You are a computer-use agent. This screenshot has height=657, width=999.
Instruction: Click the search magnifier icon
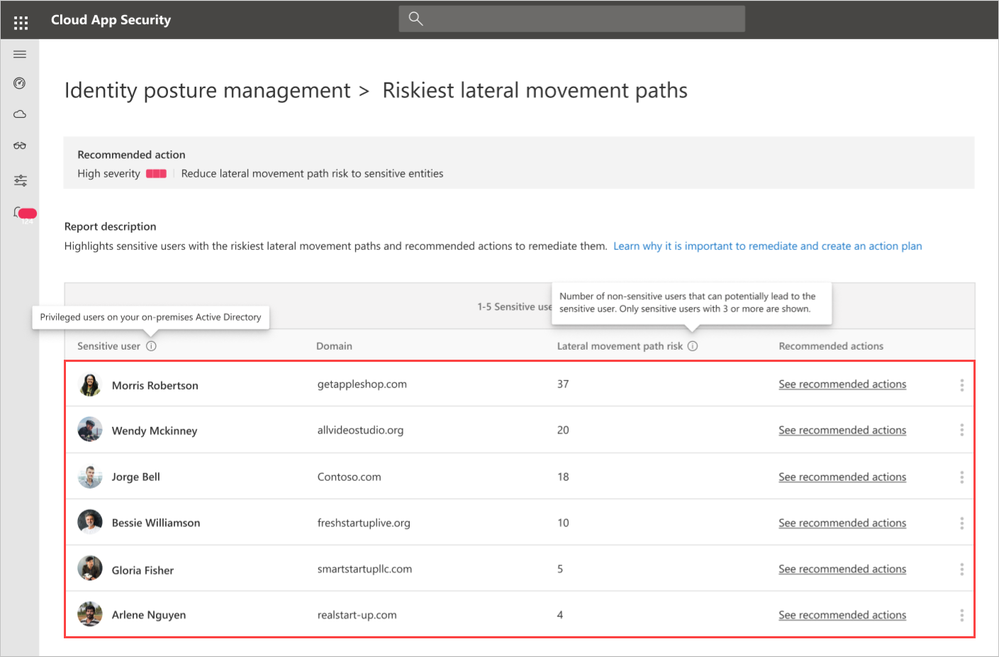[415, 18]
